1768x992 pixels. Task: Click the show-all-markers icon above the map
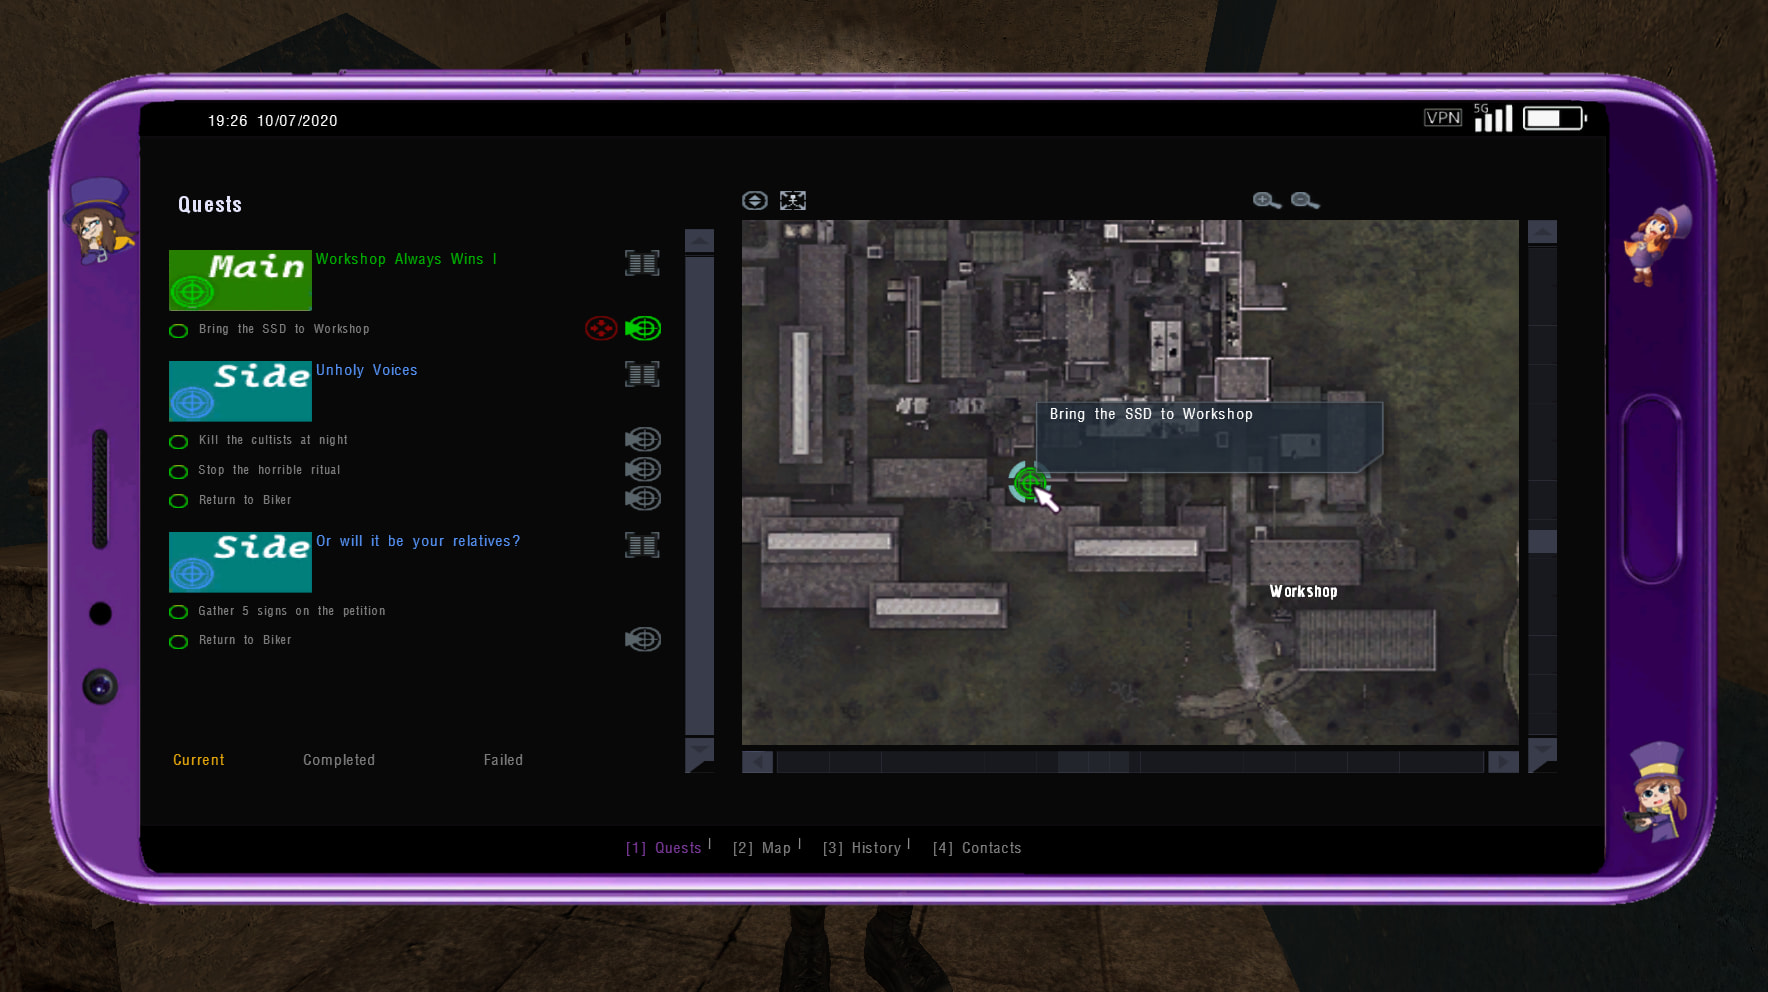[x=793, y=201]
